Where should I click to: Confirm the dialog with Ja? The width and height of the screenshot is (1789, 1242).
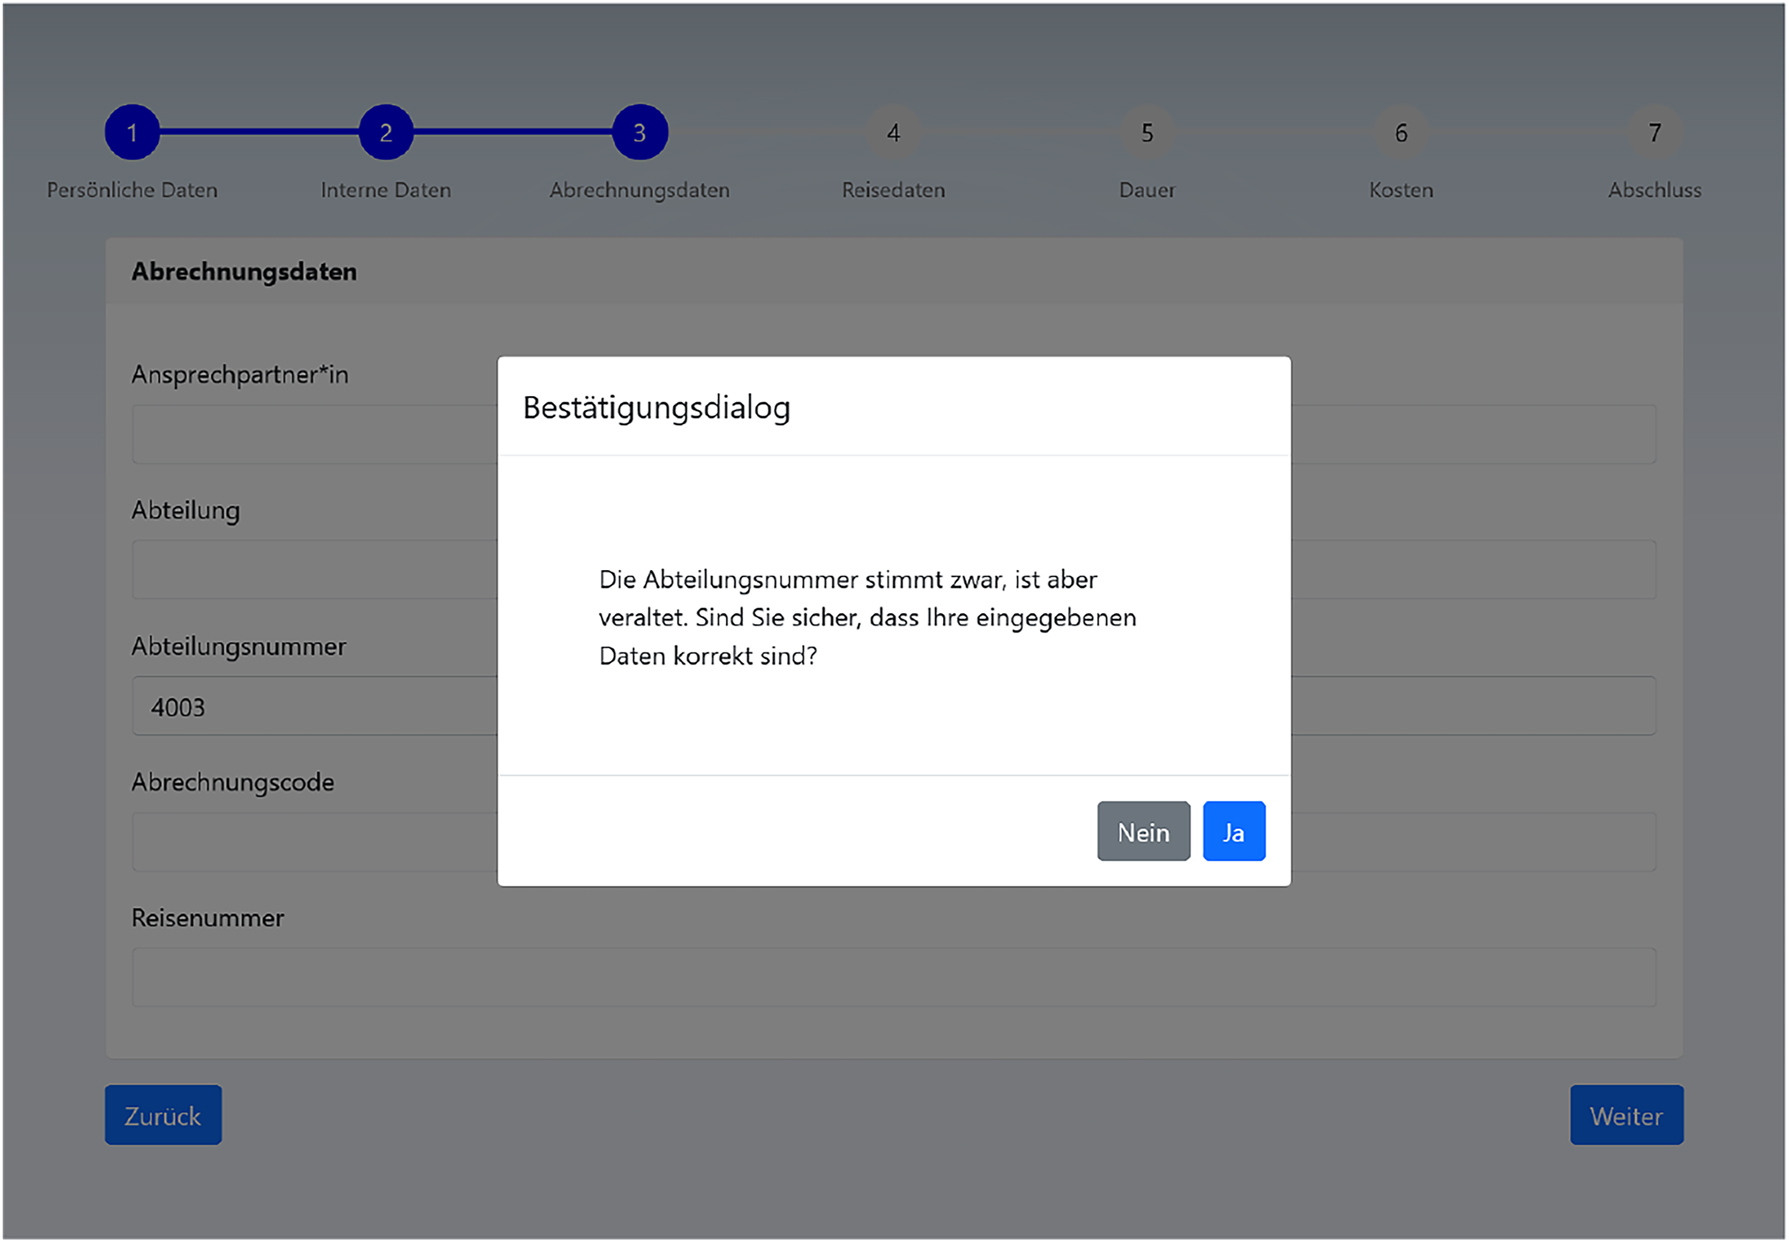coord(1233,831)
